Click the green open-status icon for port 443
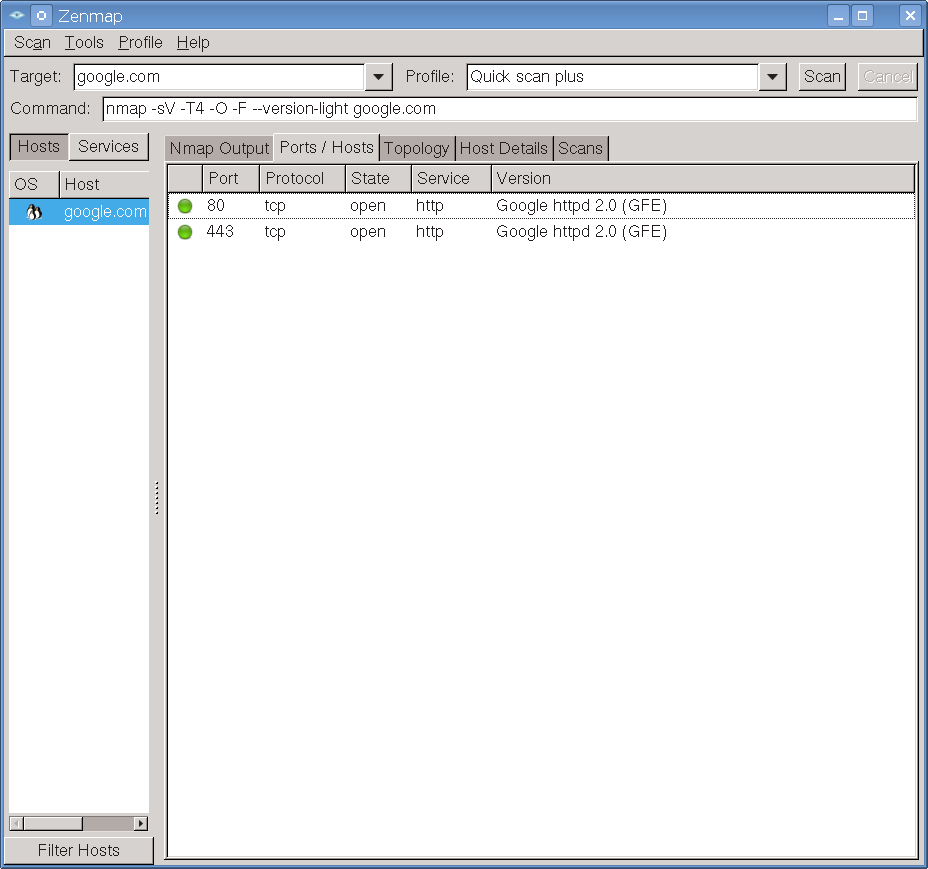 tap(185, 232)
